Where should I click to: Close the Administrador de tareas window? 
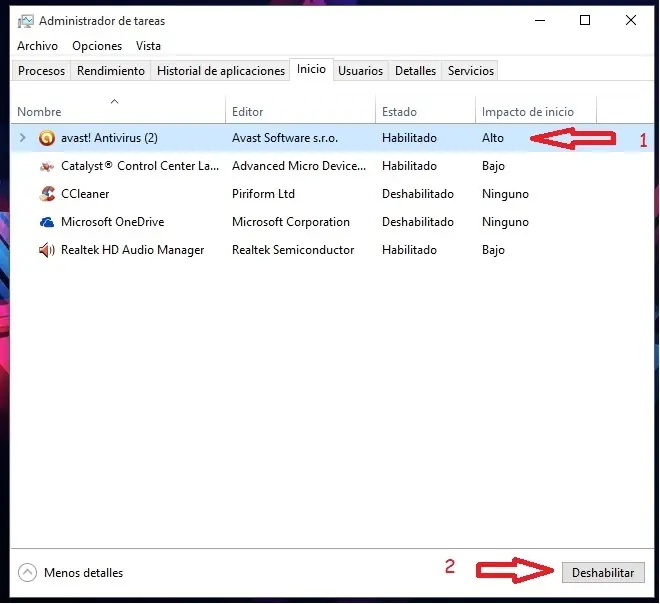[x=631, y=20]
